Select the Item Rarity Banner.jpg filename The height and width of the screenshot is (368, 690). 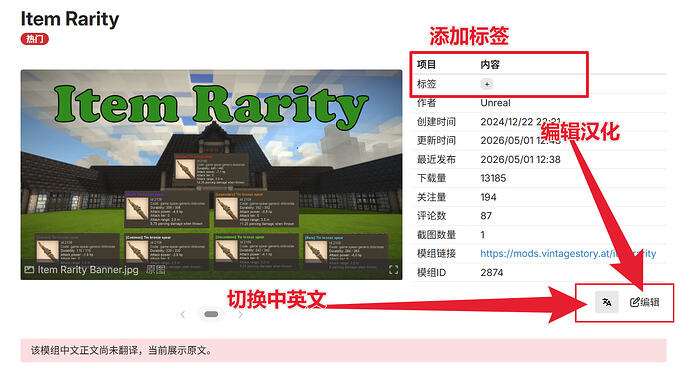pos(88,270)
